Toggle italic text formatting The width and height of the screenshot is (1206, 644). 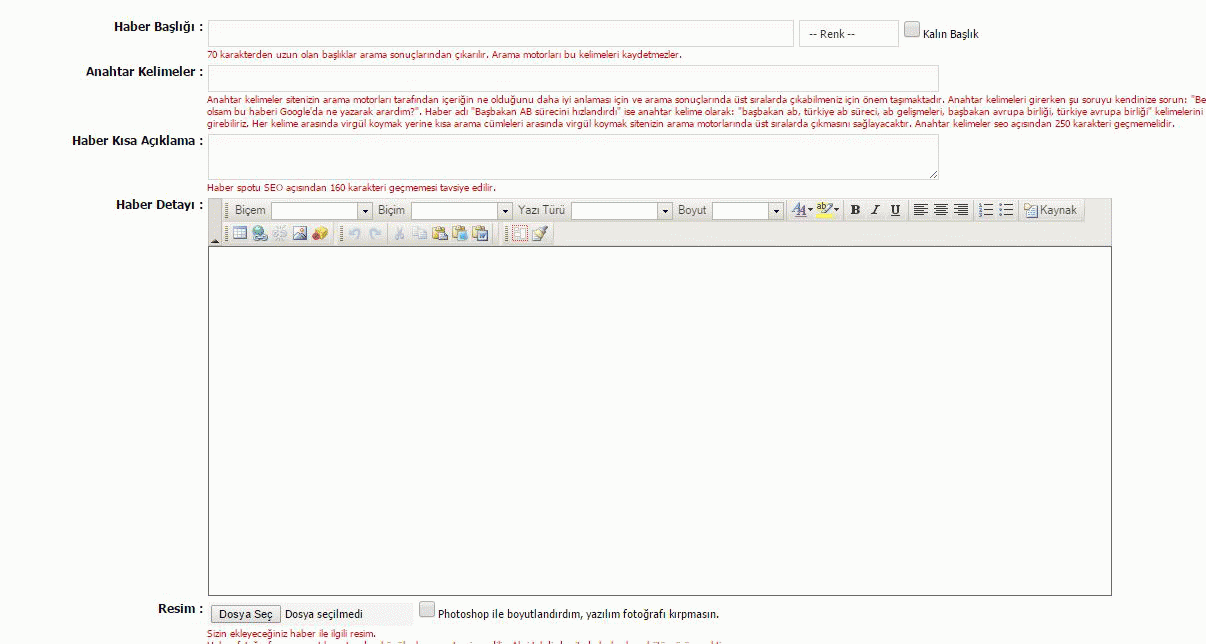[875, 210]
